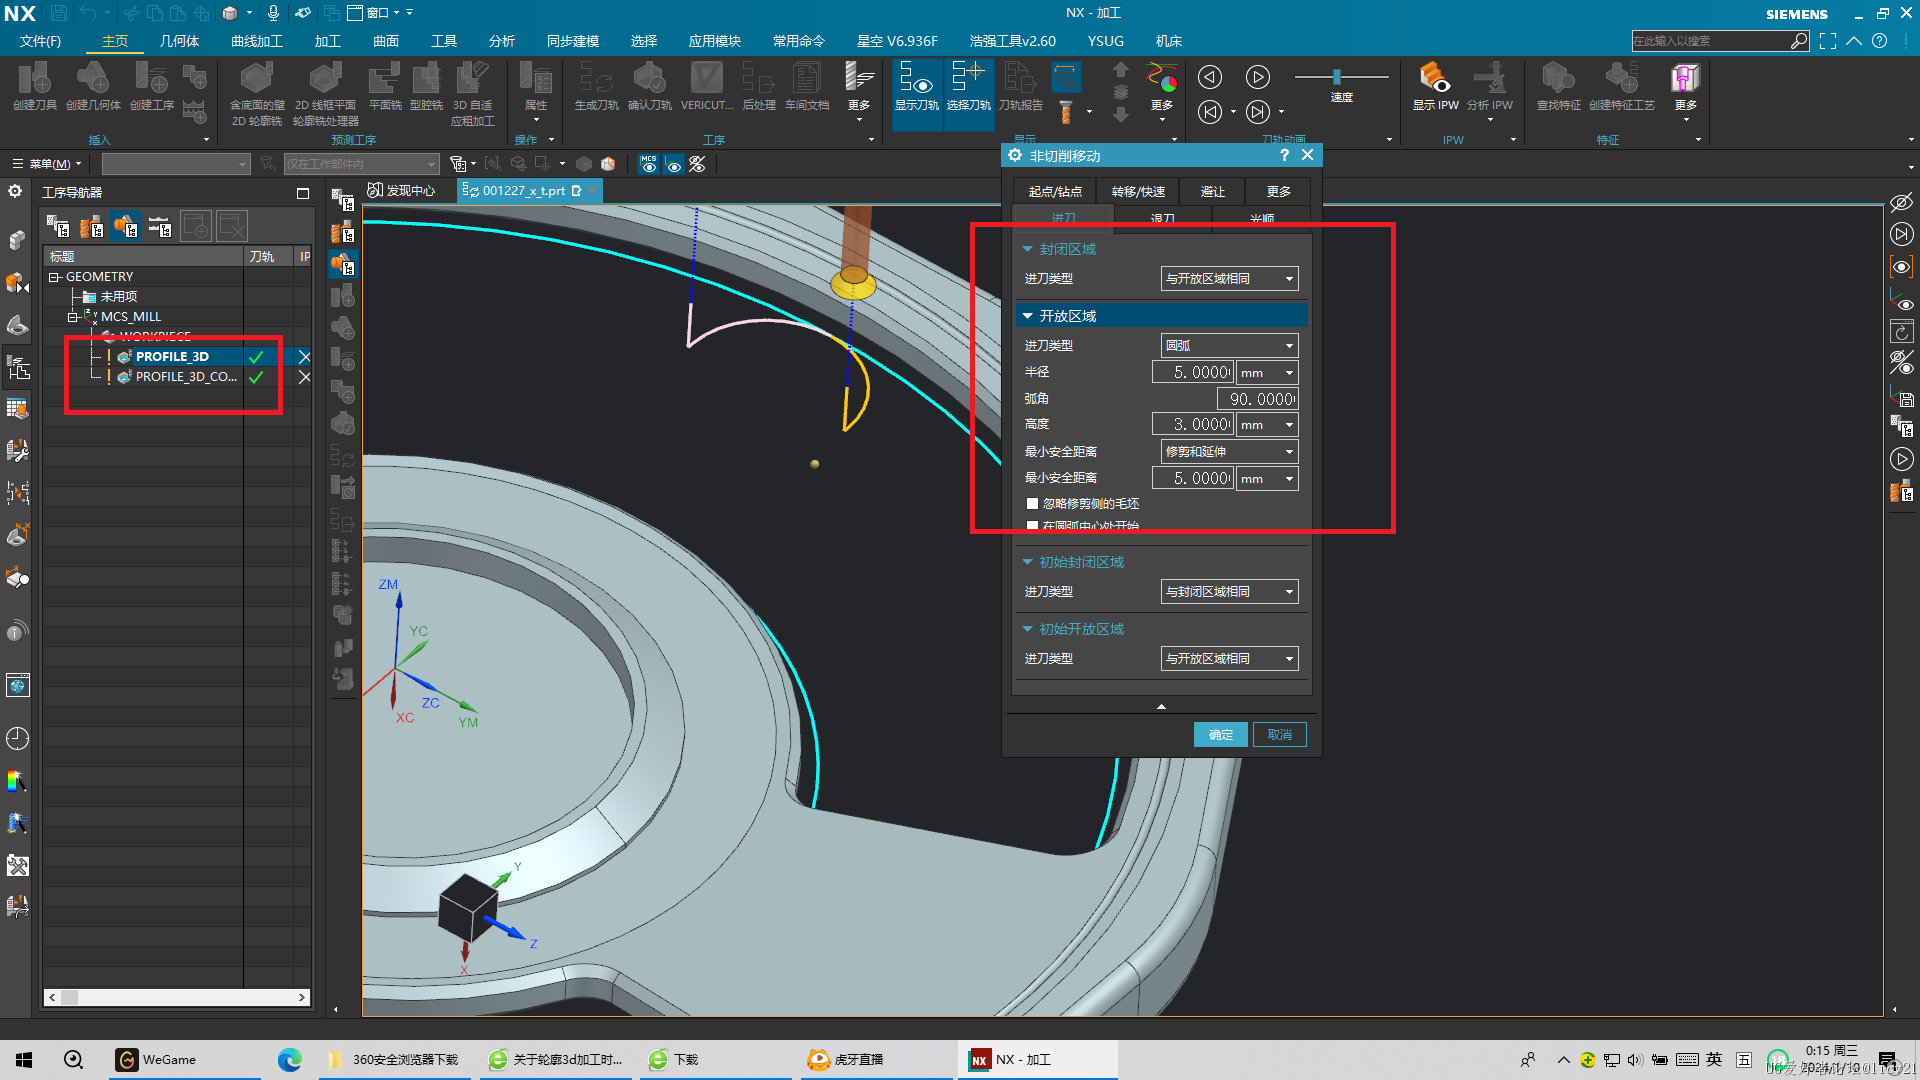Play the toolpath animation forward
1920x1080 pixels.
click(x=1257, y=77)
